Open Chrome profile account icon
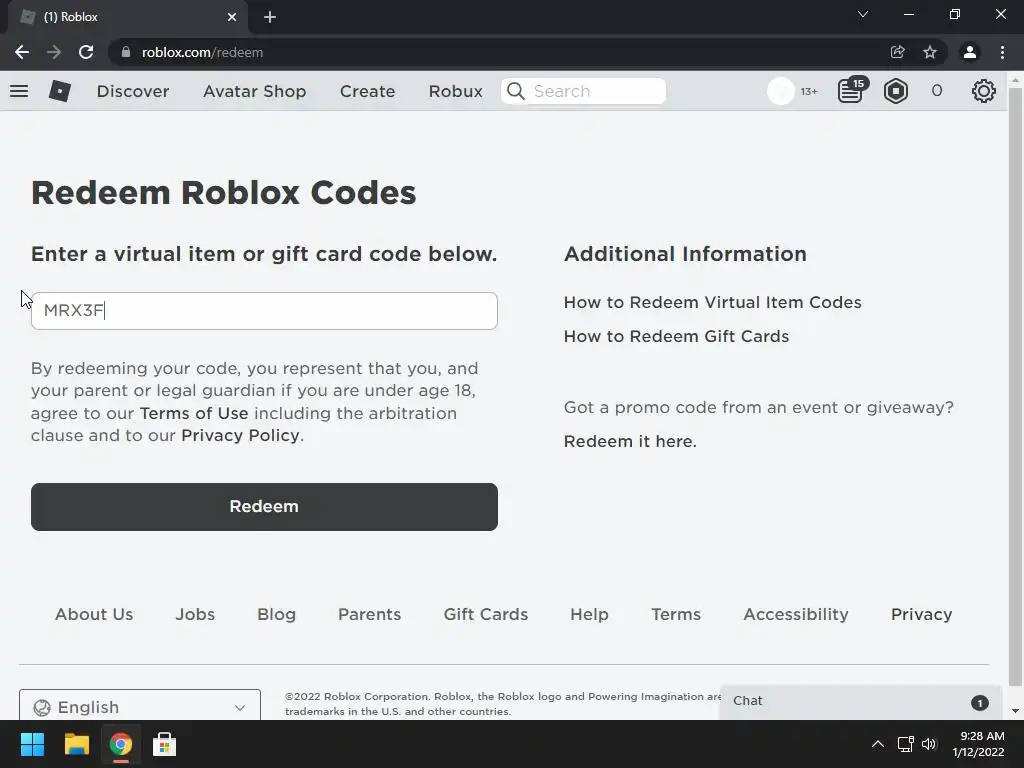This screenshot has width=1024, height=768. pyautogui.click(x=970, y=52)
